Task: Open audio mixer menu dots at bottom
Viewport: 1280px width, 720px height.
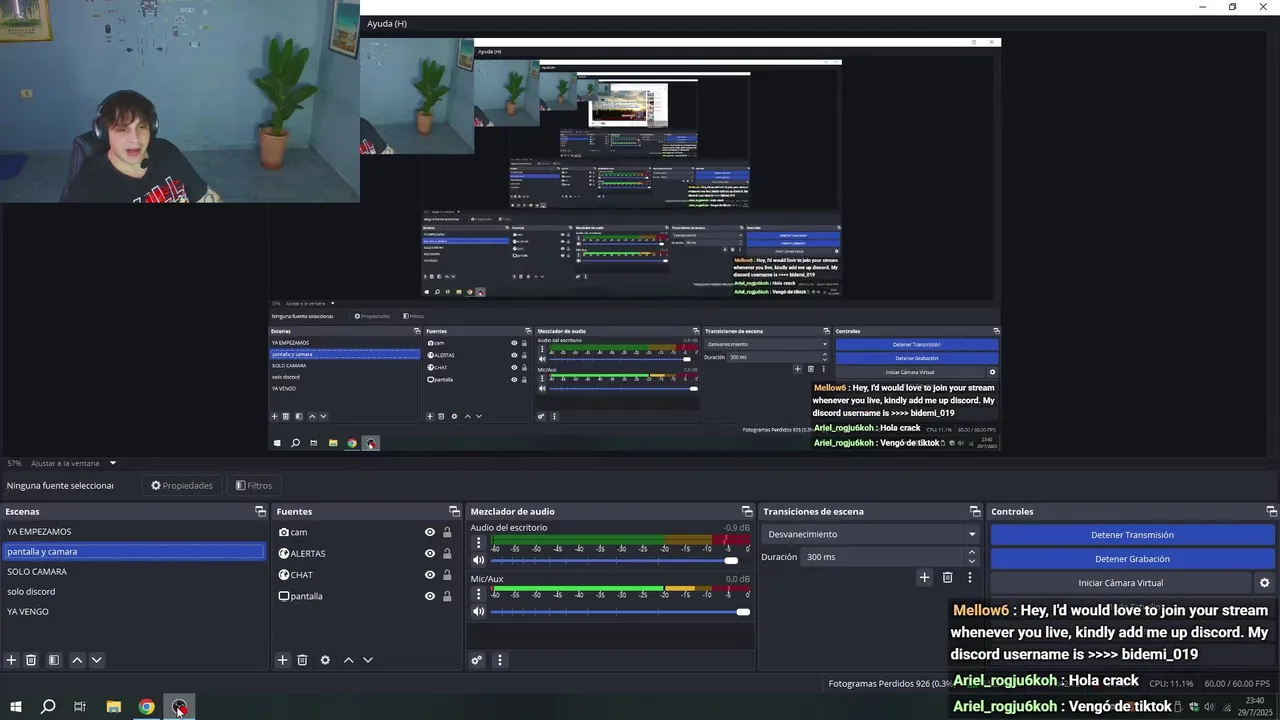Action: [500, 660]
